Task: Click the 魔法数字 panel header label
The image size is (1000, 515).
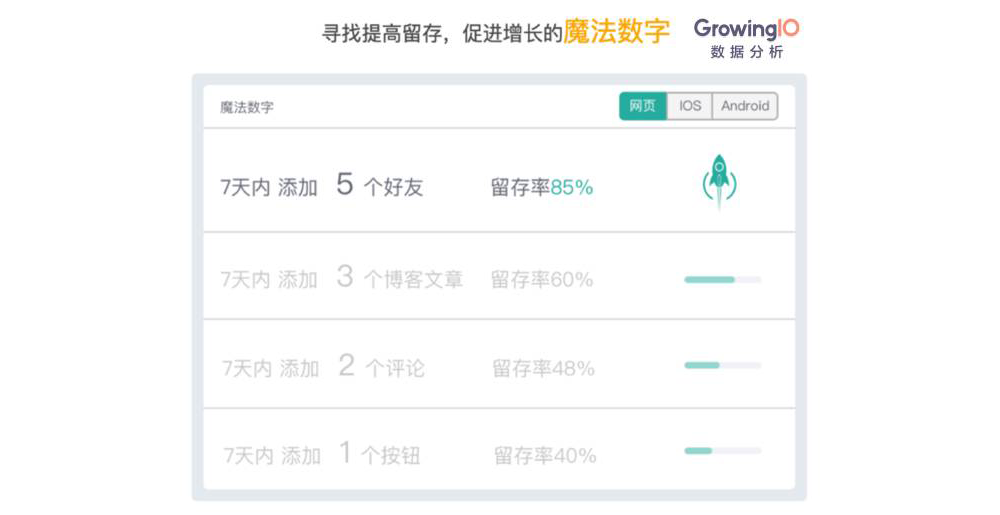Action: coord(246,107)
